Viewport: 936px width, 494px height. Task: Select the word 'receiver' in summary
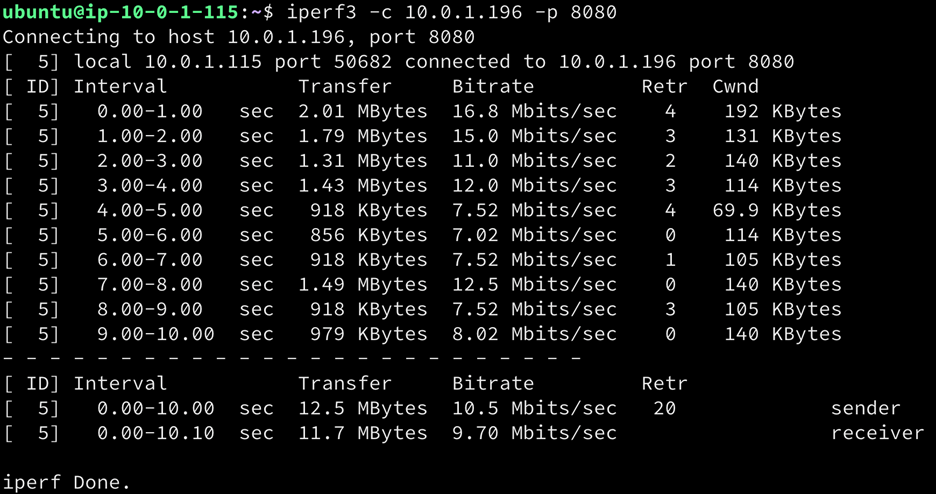877,433
